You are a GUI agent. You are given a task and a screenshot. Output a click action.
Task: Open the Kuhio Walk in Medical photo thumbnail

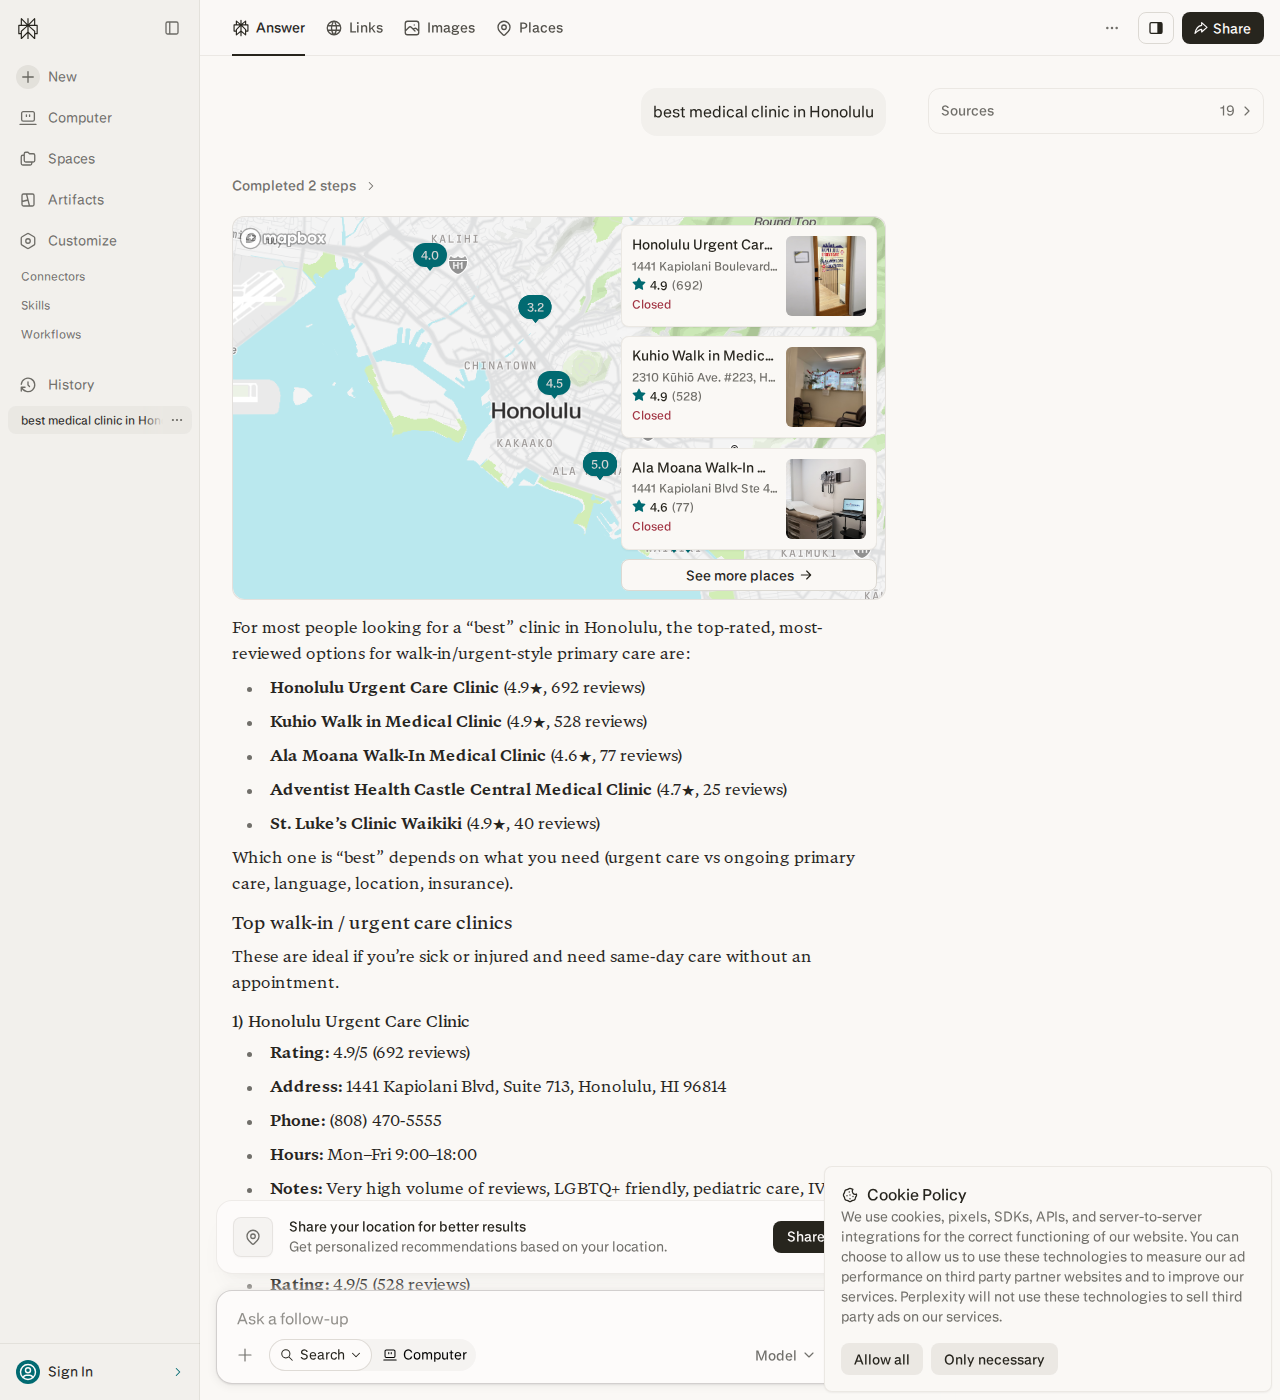pyautogui.click(x=826, y=387)
